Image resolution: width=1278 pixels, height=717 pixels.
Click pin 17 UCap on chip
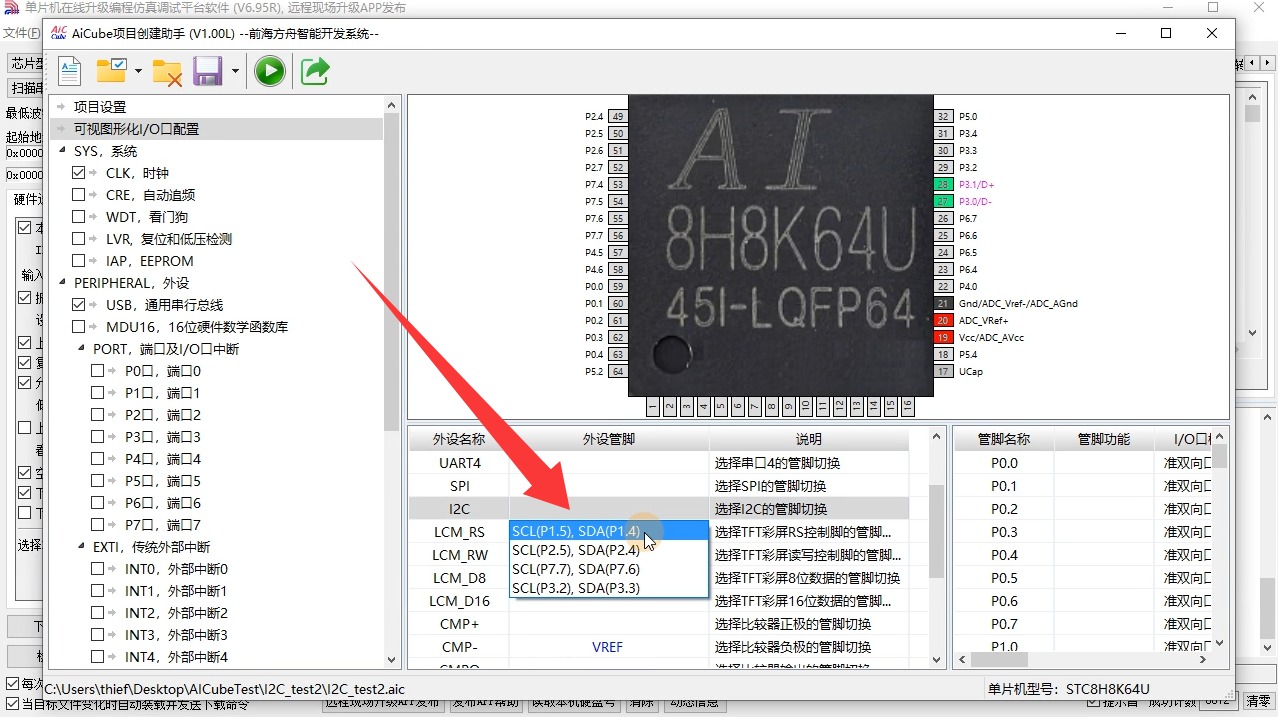942,371
